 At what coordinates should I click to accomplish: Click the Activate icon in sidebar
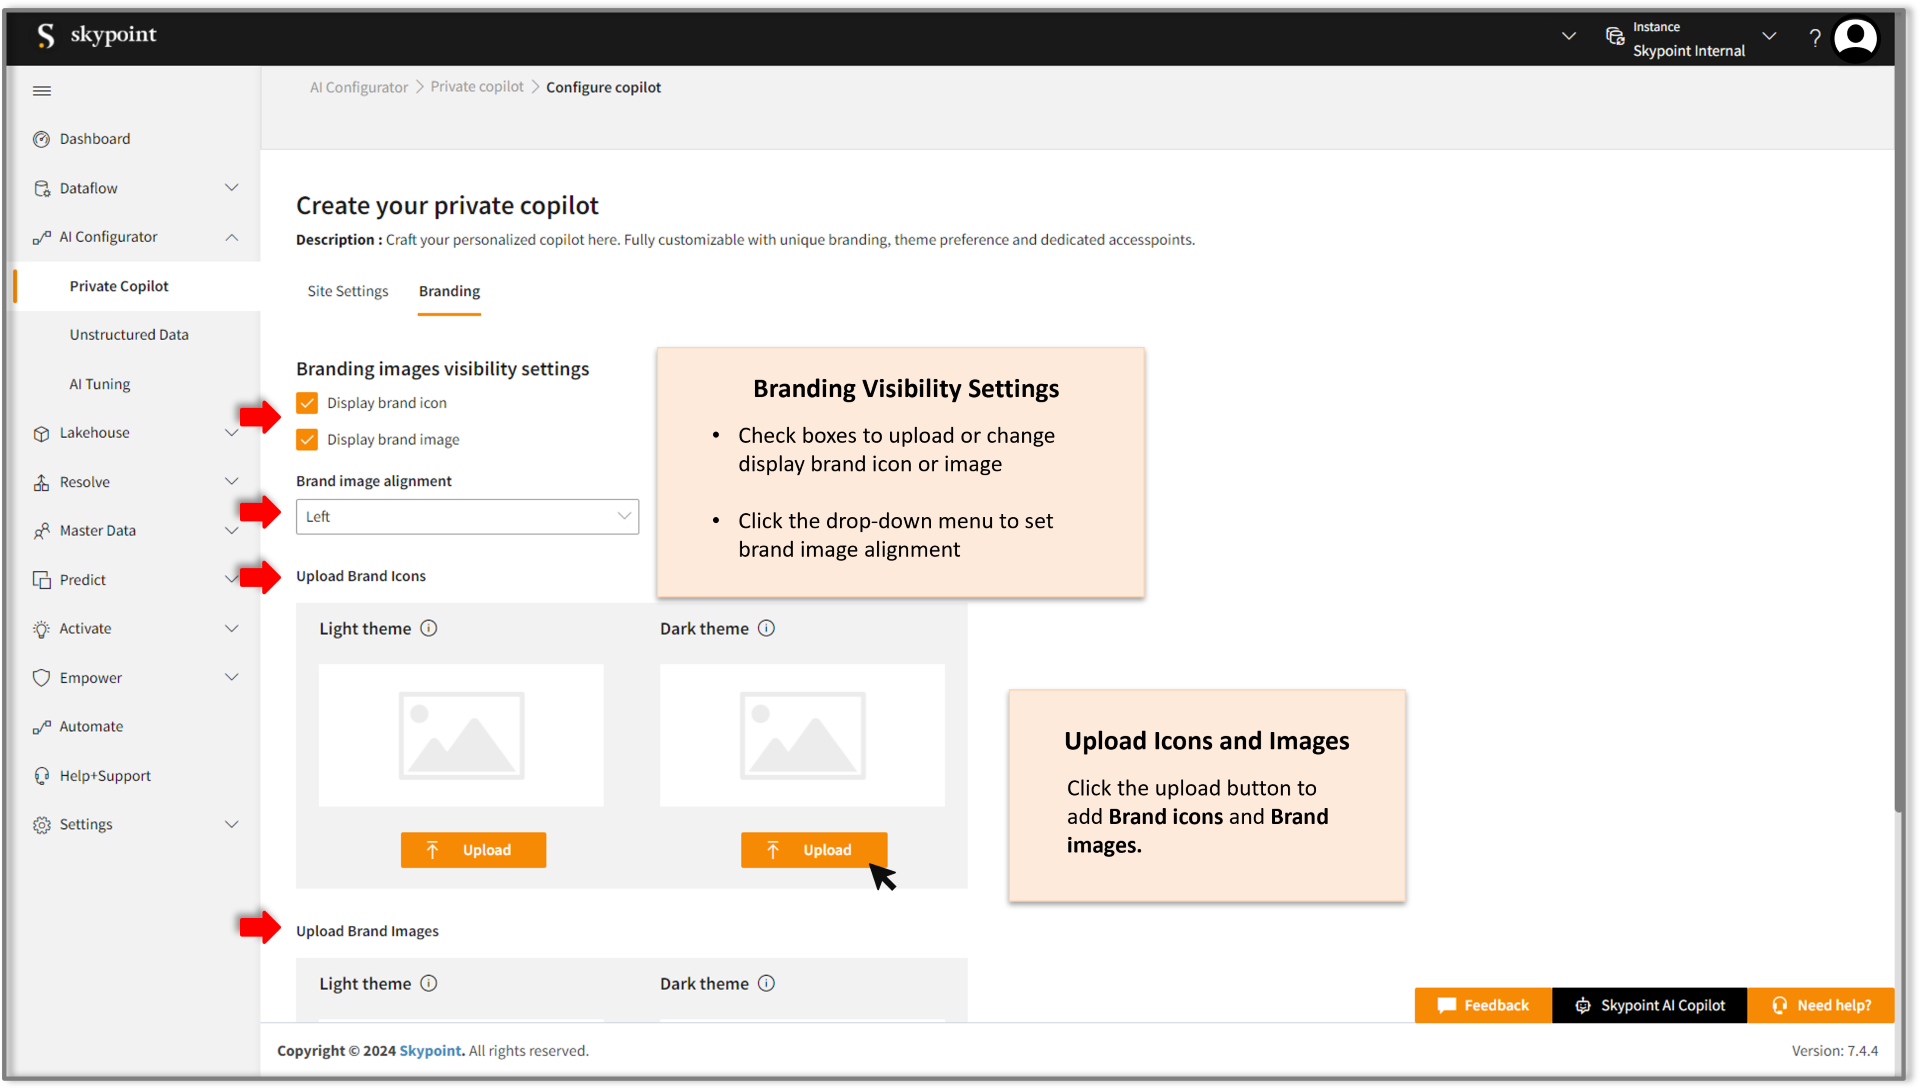click(x=41, y=628)
